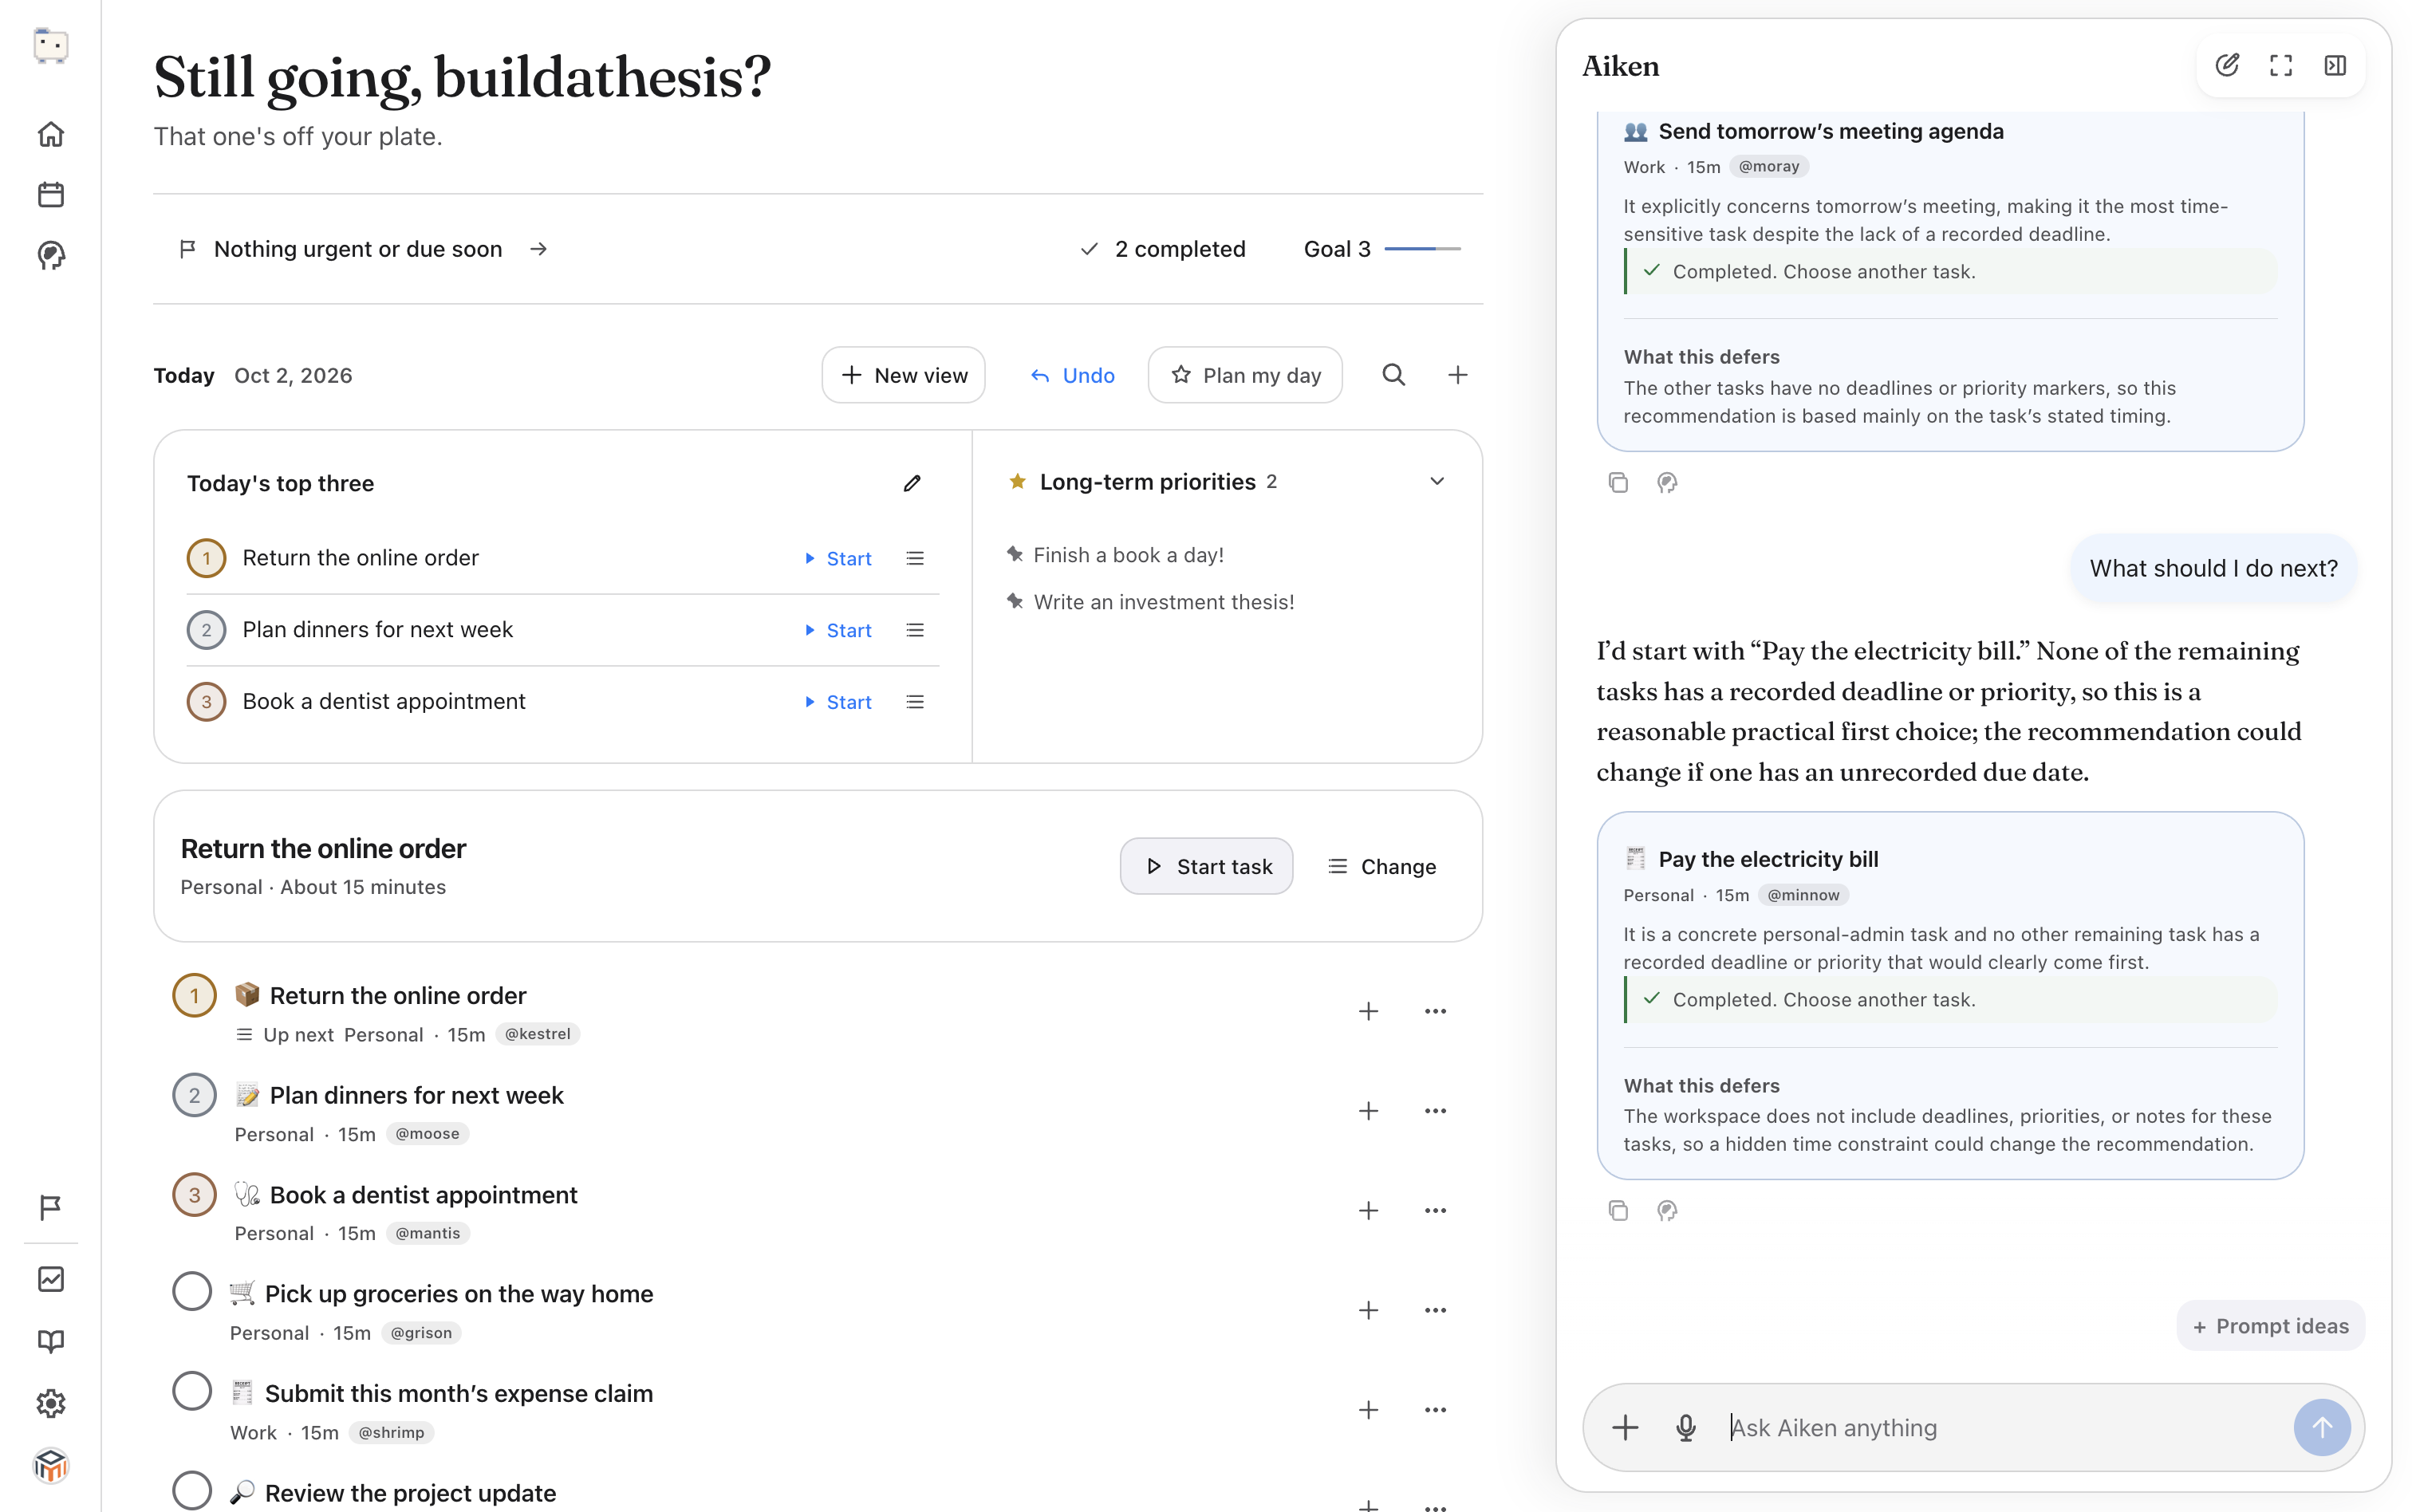This screenshot has height=1512, width=2412.
Task: Open the calendar icon in sidebar
Action: pyautogui.click(x=51, y=195)
